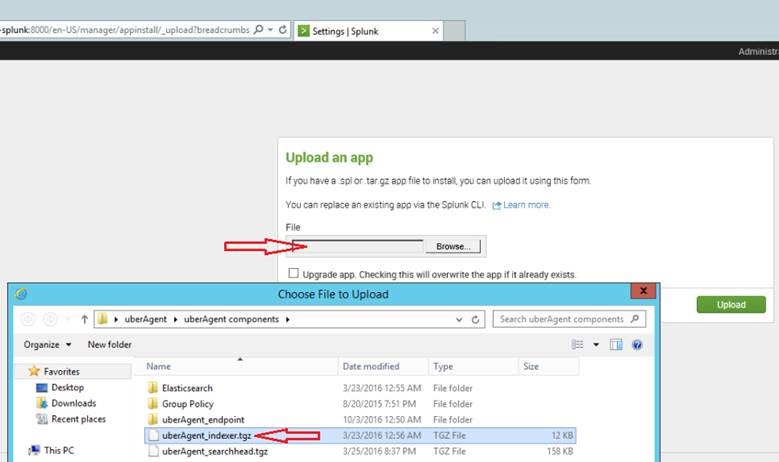This screenshot has height=462, width=779.
Task: Click the 3/25/2016 8:37 PM date cell
Action: click(x=379, y=452)
